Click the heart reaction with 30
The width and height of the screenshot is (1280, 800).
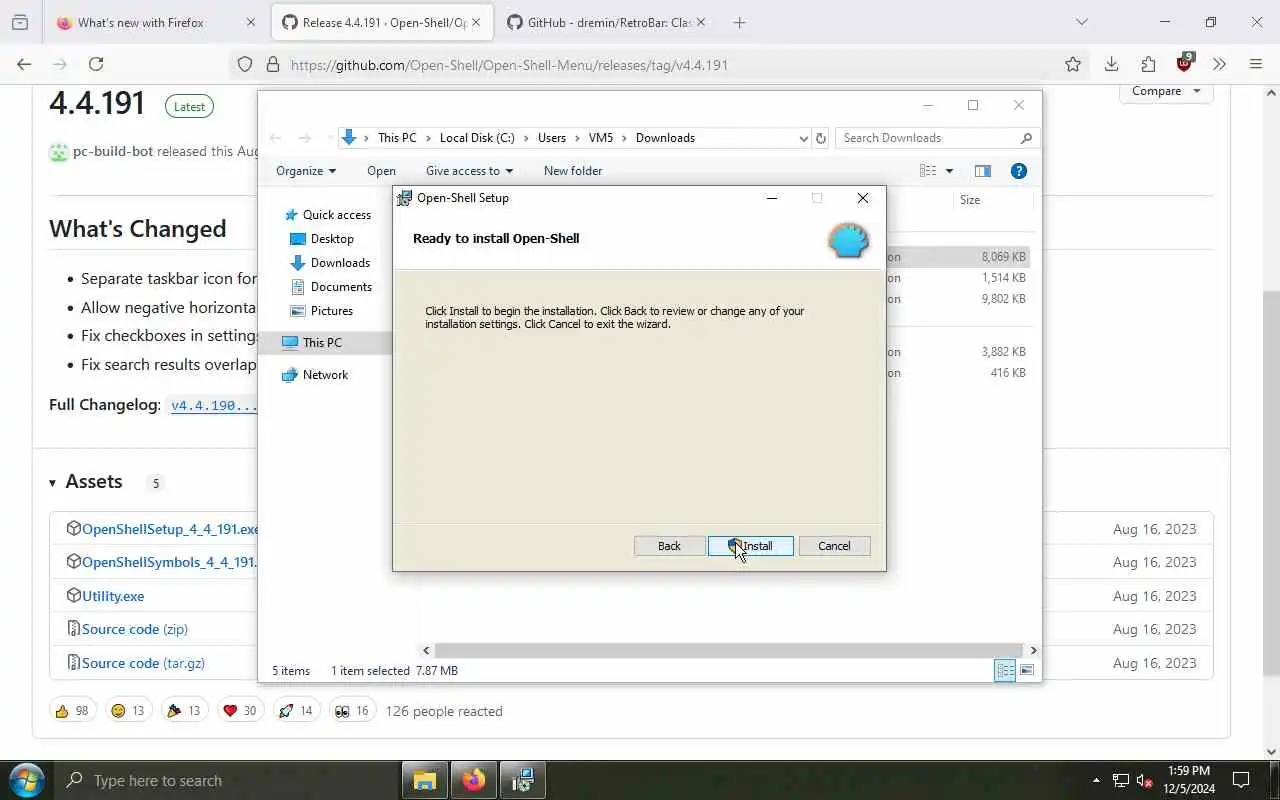(240, 711)
